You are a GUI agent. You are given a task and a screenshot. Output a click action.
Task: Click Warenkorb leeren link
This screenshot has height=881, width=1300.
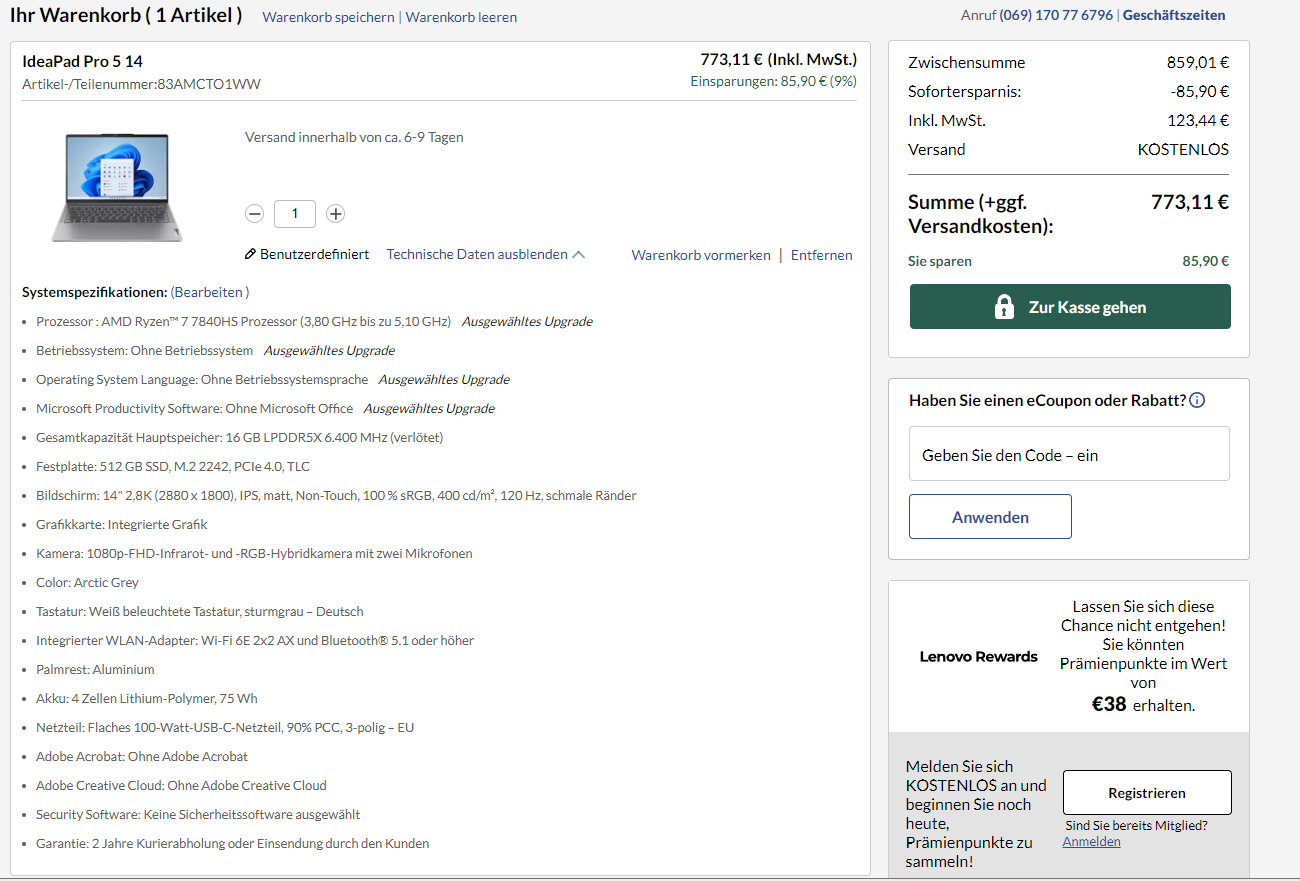pos(461,17)
